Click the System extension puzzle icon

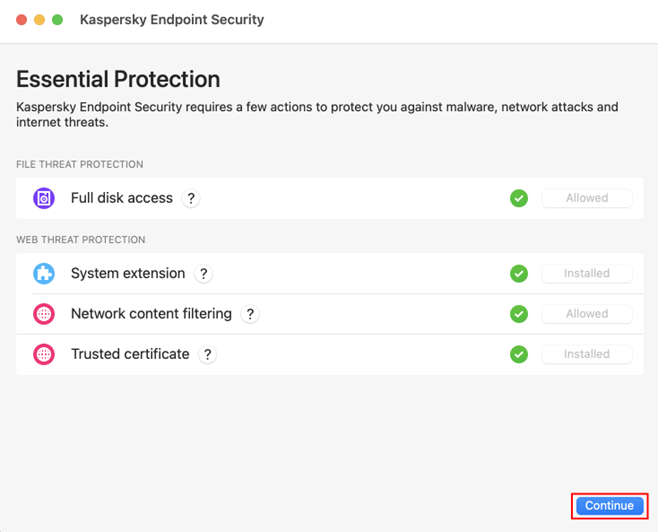(x=44, y=274)
